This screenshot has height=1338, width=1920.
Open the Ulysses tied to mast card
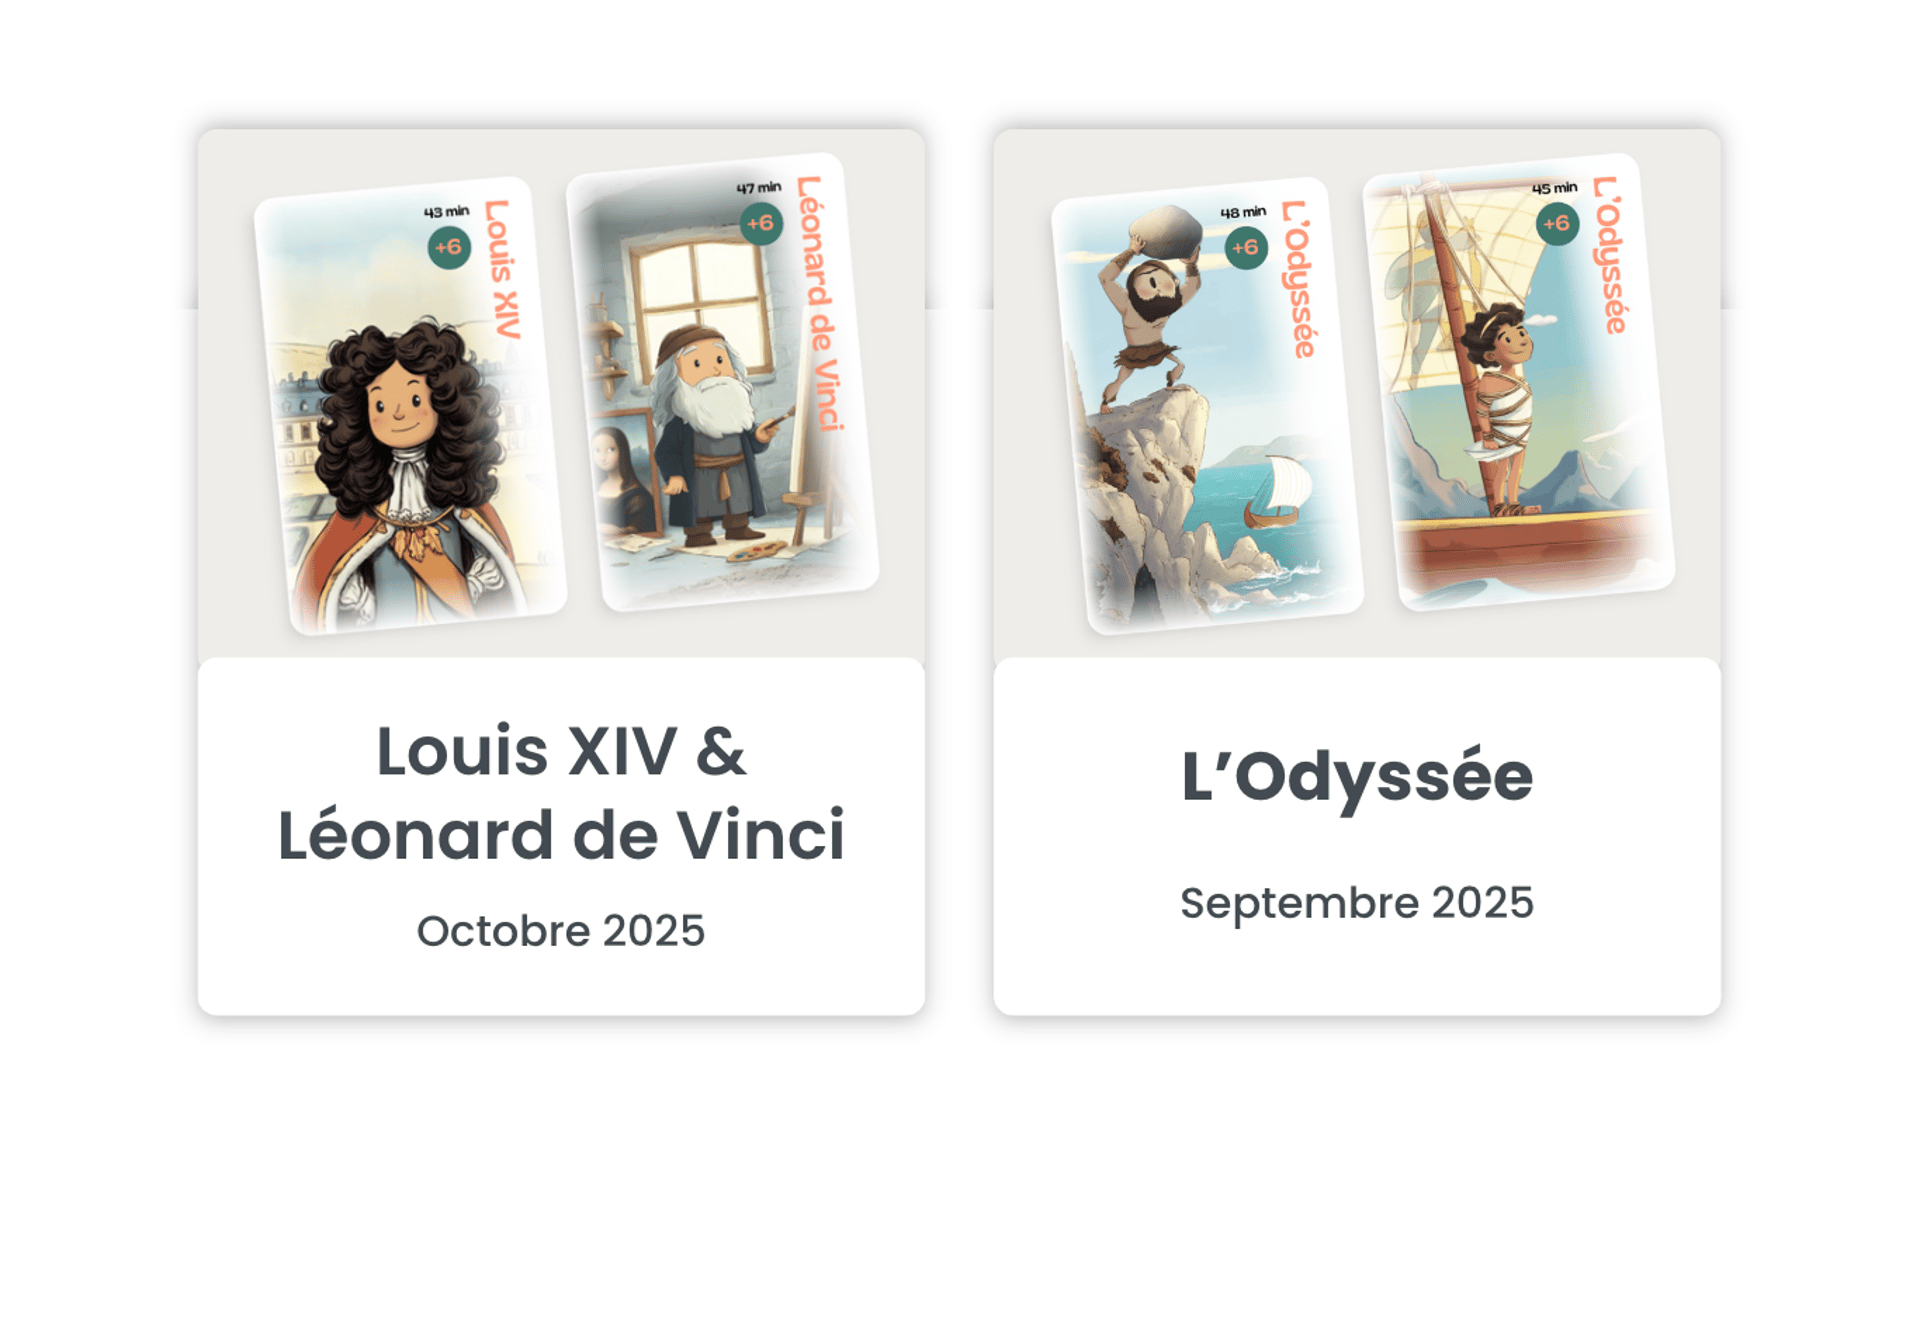(x=1518, y=382)
